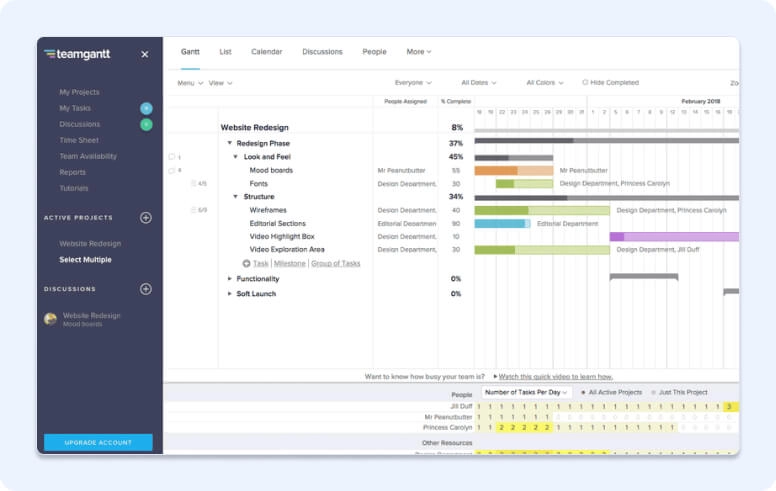Click the 37% complete value for Redesign Phase
The width and height of the screenshot is (776, 491).
(456, 144)
